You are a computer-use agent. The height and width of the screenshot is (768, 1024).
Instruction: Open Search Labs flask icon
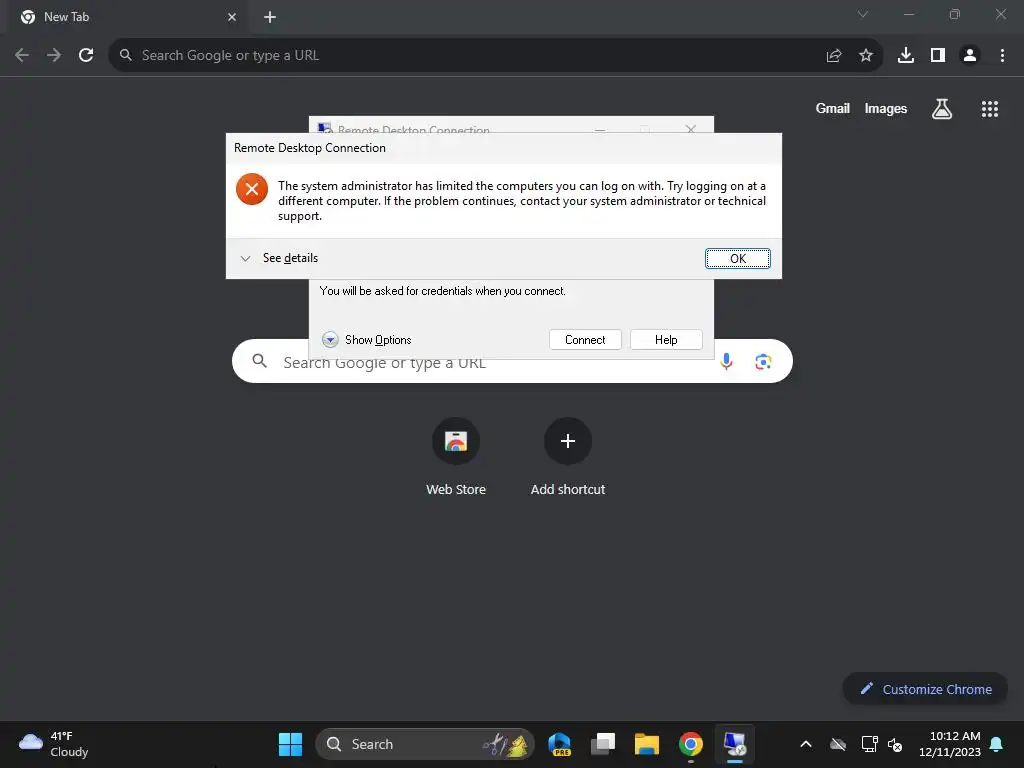coord(942,108)
